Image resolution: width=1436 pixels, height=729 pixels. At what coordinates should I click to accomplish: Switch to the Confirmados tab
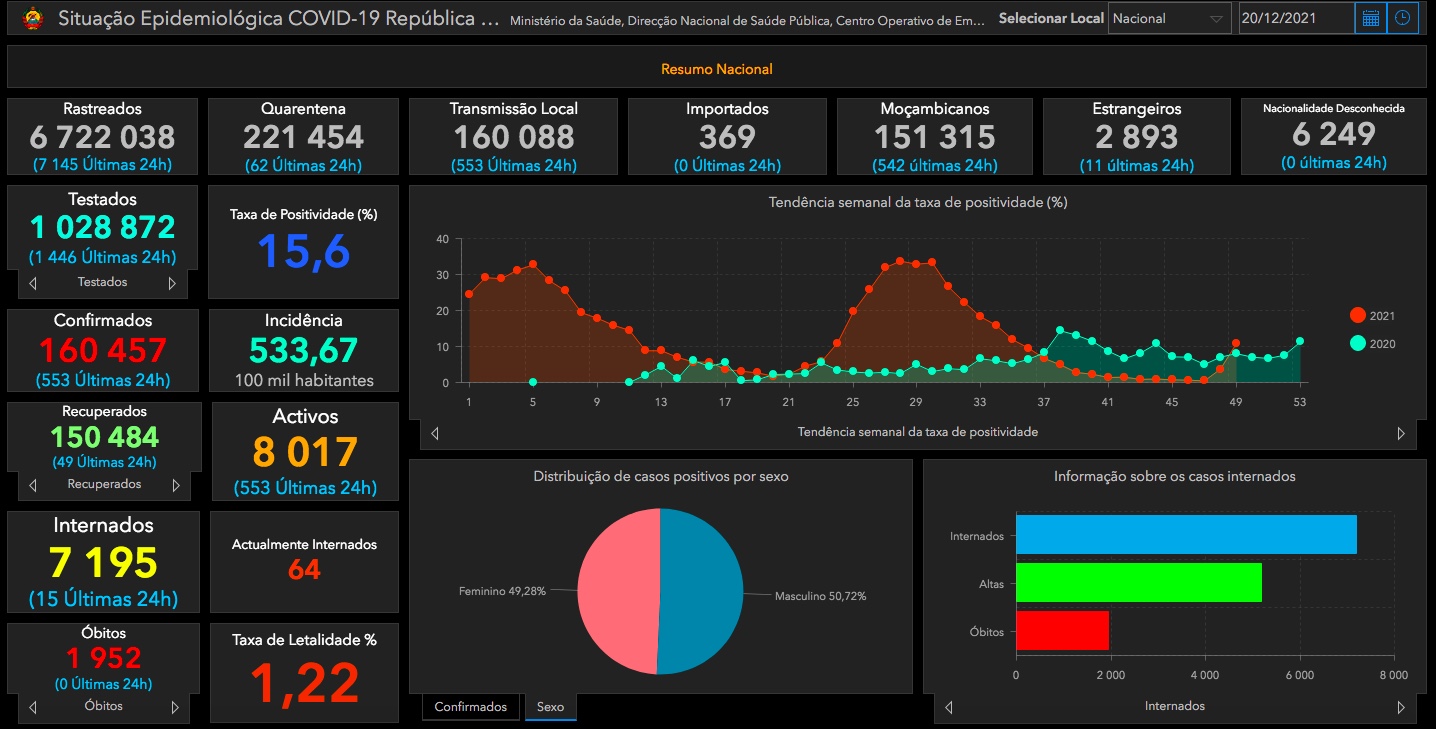471,707
